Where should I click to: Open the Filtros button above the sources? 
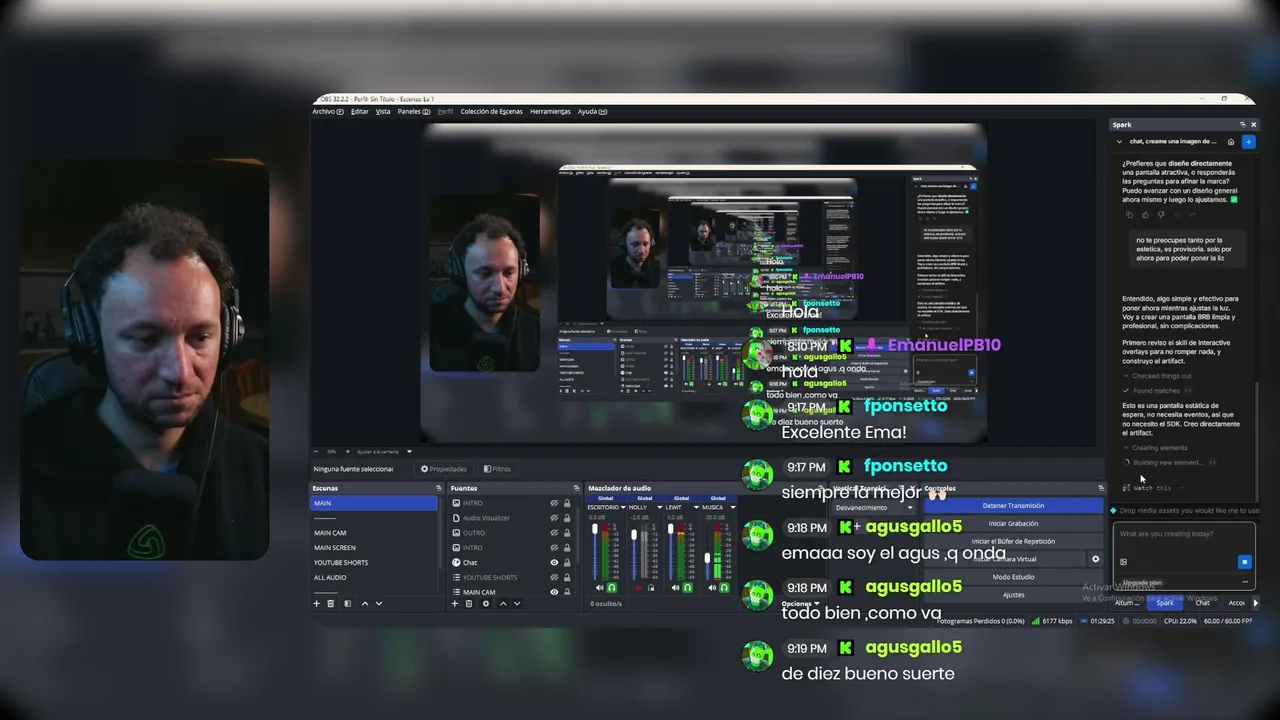(x=497, y=469)
